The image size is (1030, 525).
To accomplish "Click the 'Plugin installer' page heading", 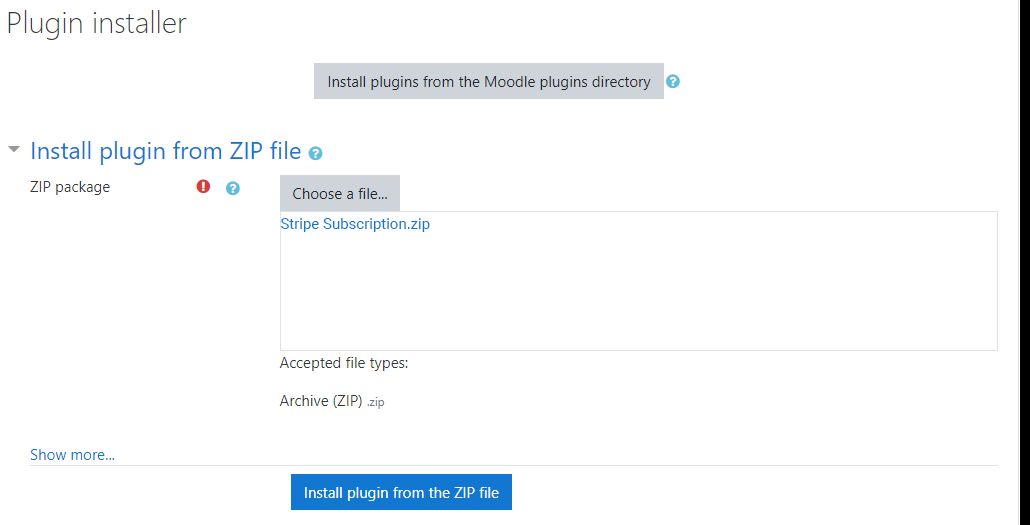I will pos(97,23).
